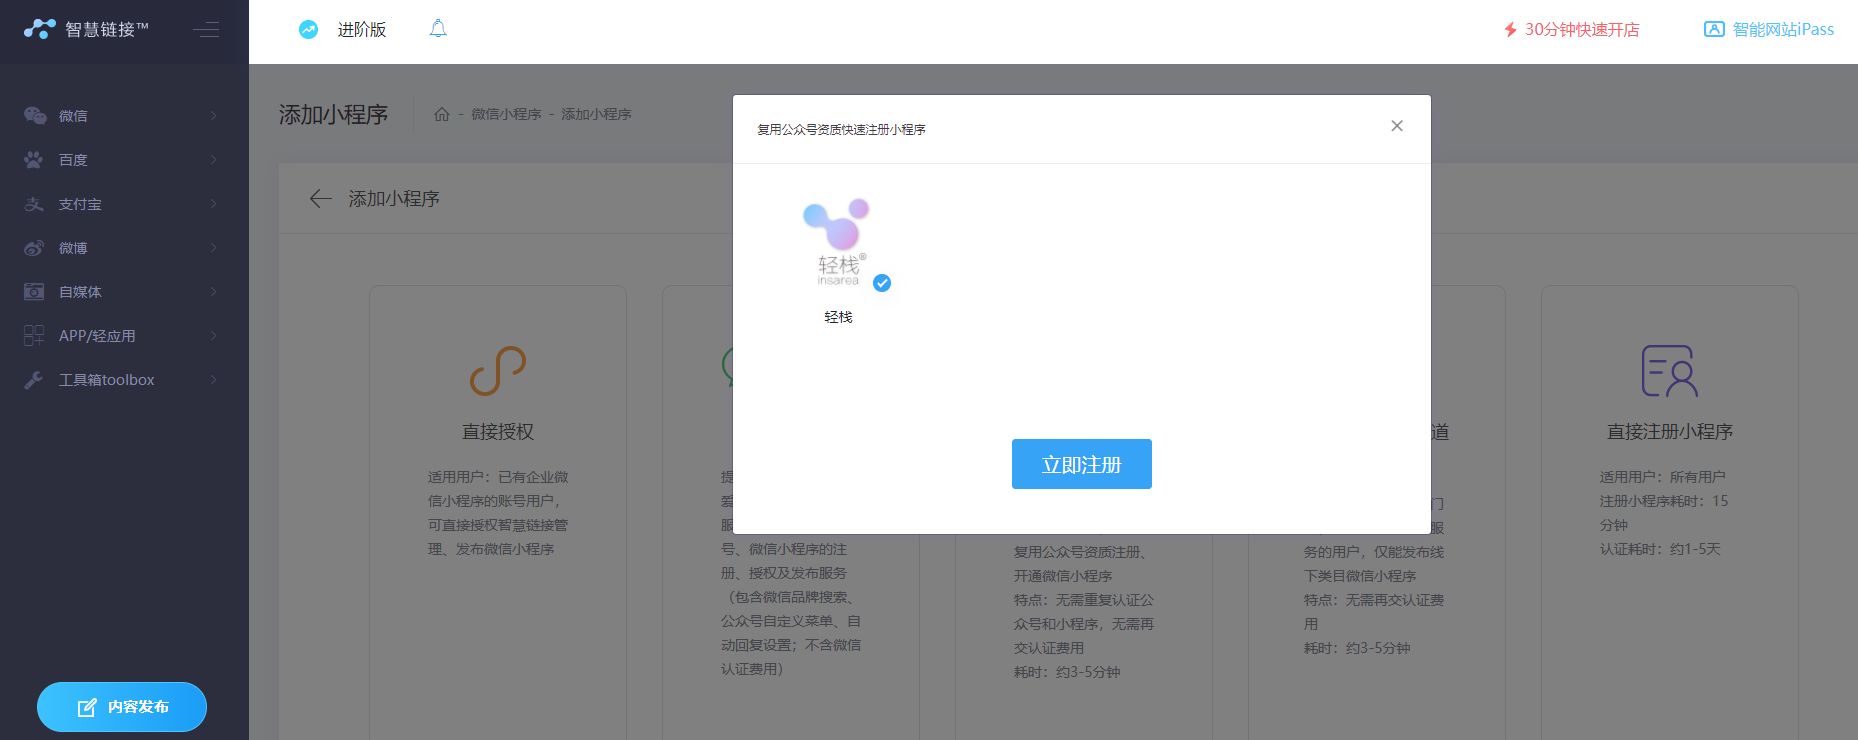This screenshot has height=740, width=1858.
Task: Open notifications bell icon
Action: tap(438, 29)
